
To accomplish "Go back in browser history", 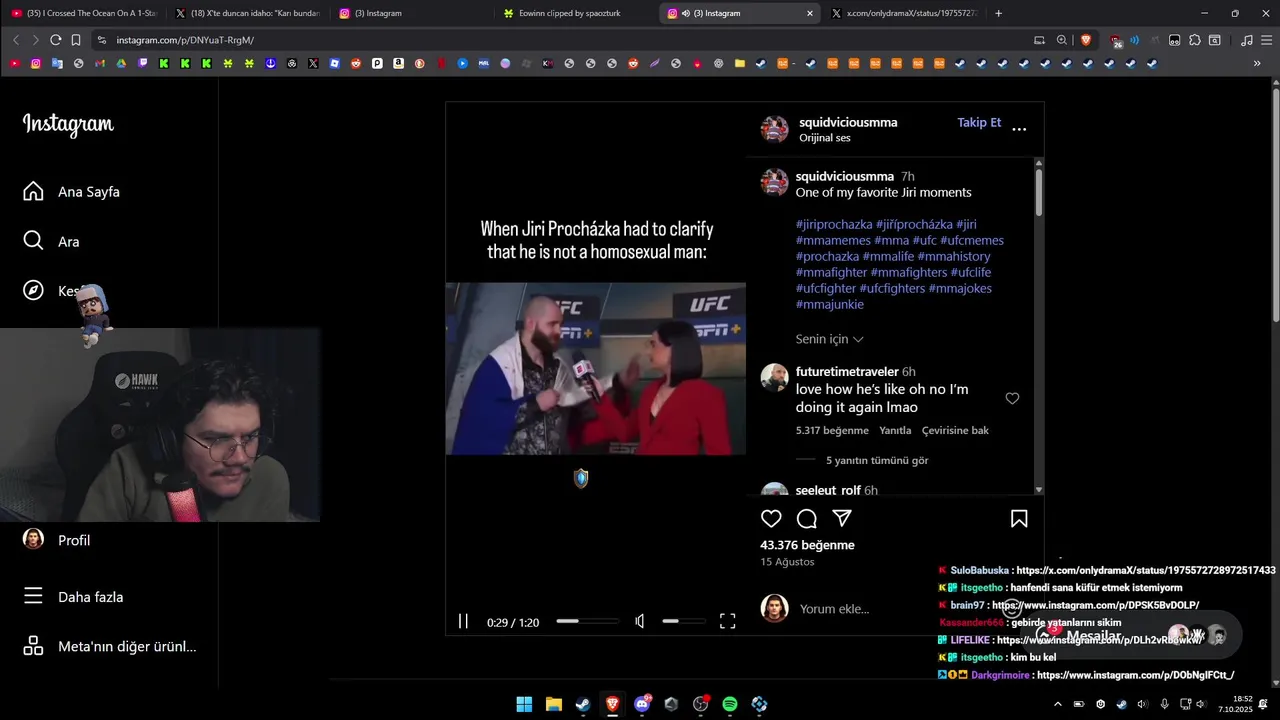I will [16, 40].
